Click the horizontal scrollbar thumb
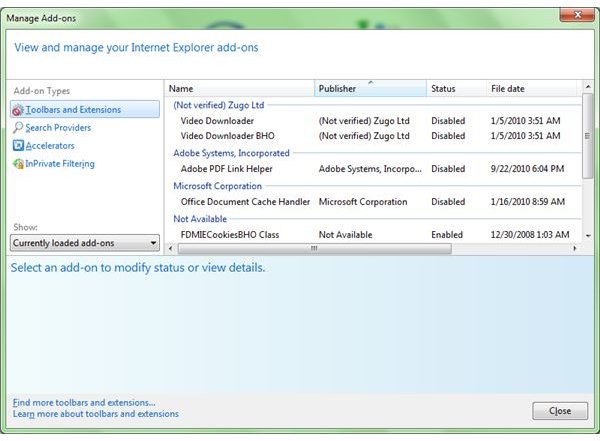Screen dimensions: 600x441 (315, 248)
